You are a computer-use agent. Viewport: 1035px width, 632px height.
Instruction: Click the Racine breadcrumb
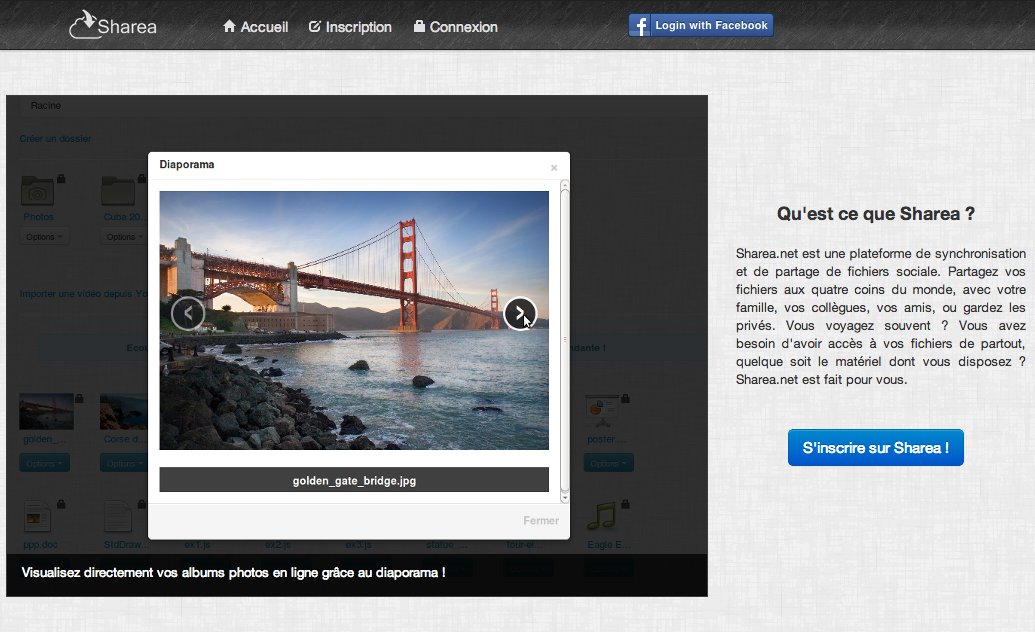click(46, 106)
